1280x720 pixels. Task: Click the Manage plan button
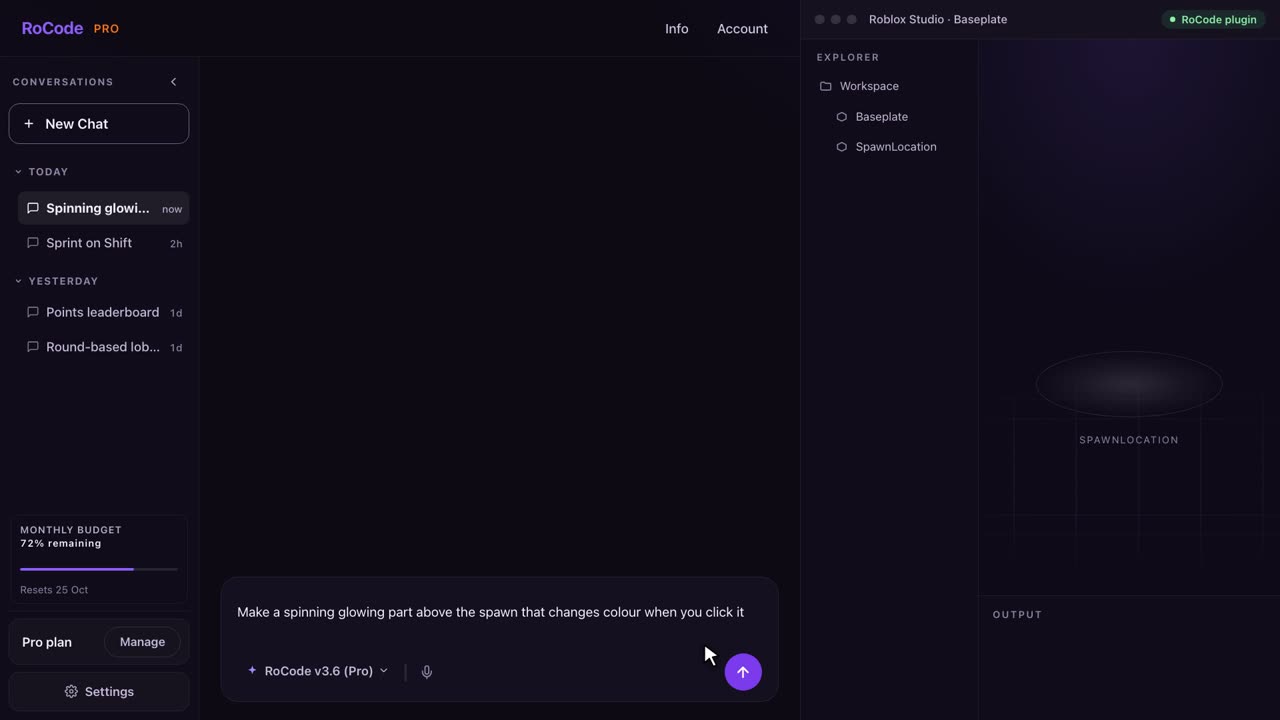142,642
